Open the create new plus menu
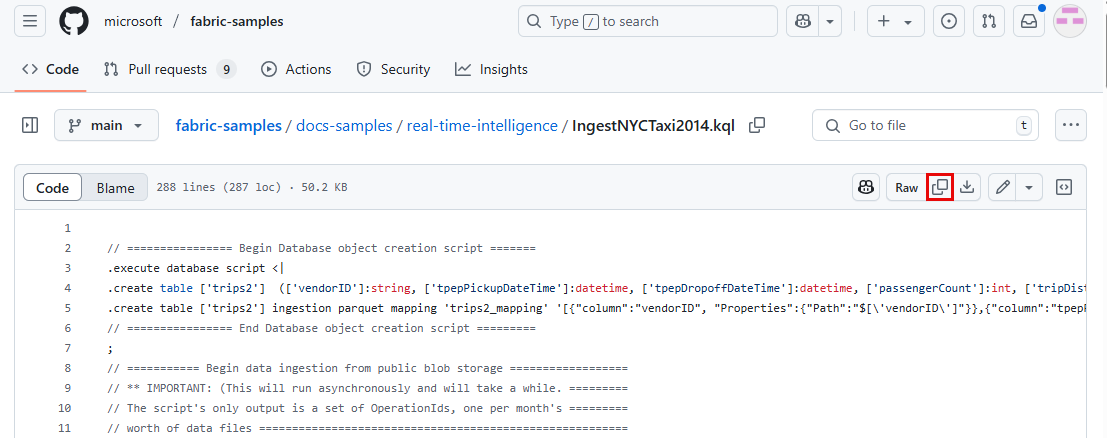Viewport: 1107px width, 440px height. coord(895,21)
